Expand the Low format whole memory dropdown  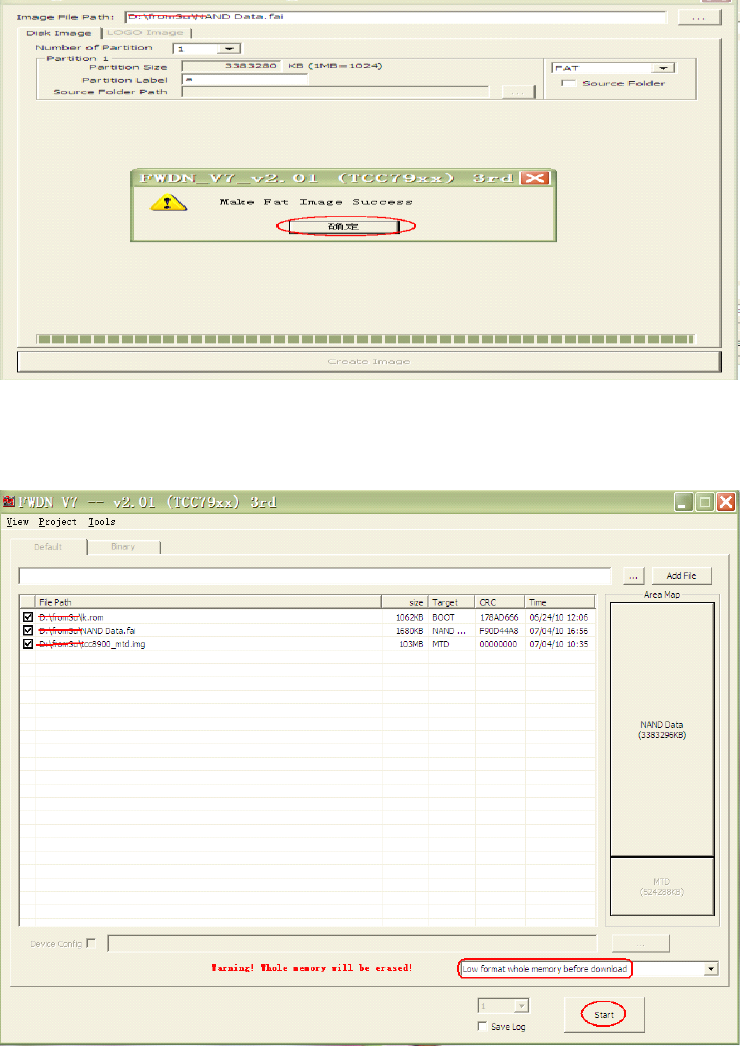click(711, 969)
